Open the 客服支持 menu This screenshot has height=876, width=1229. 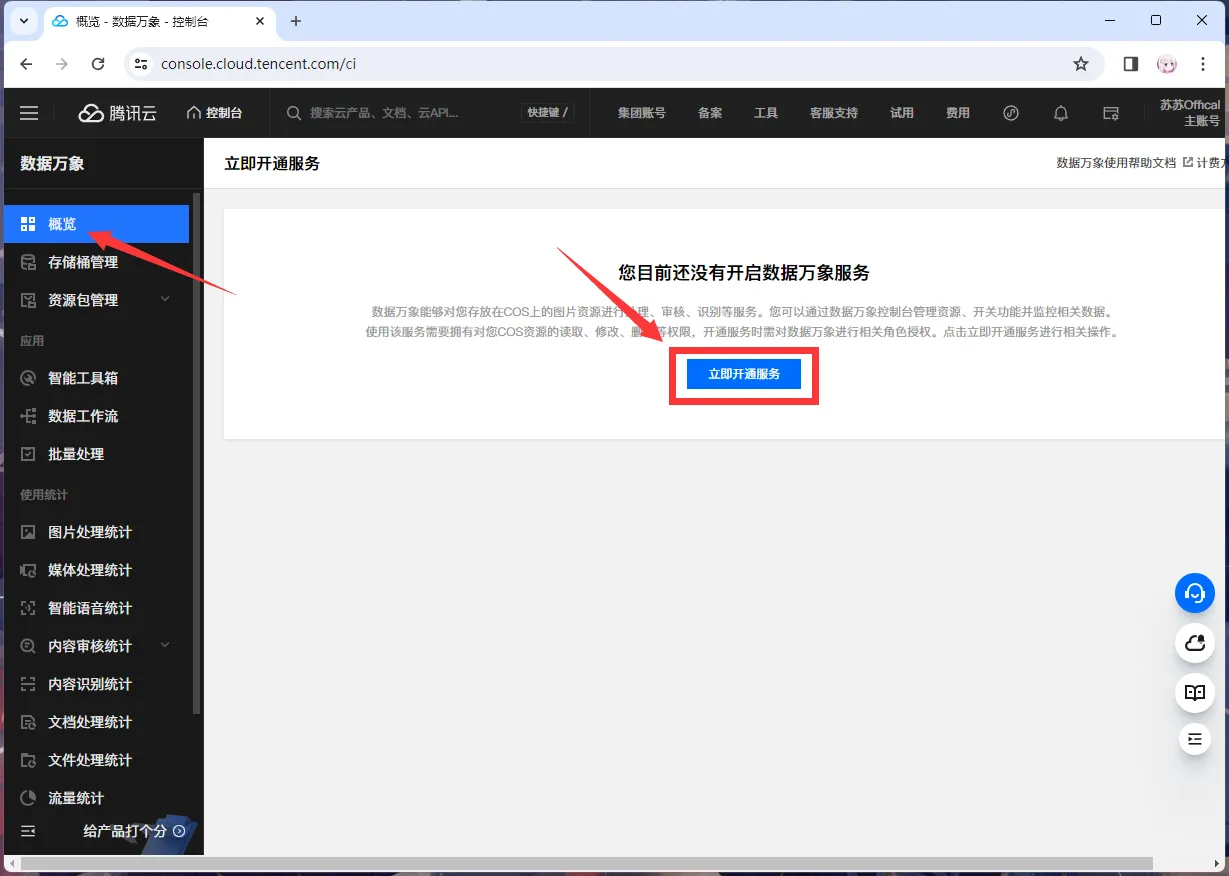834,113
